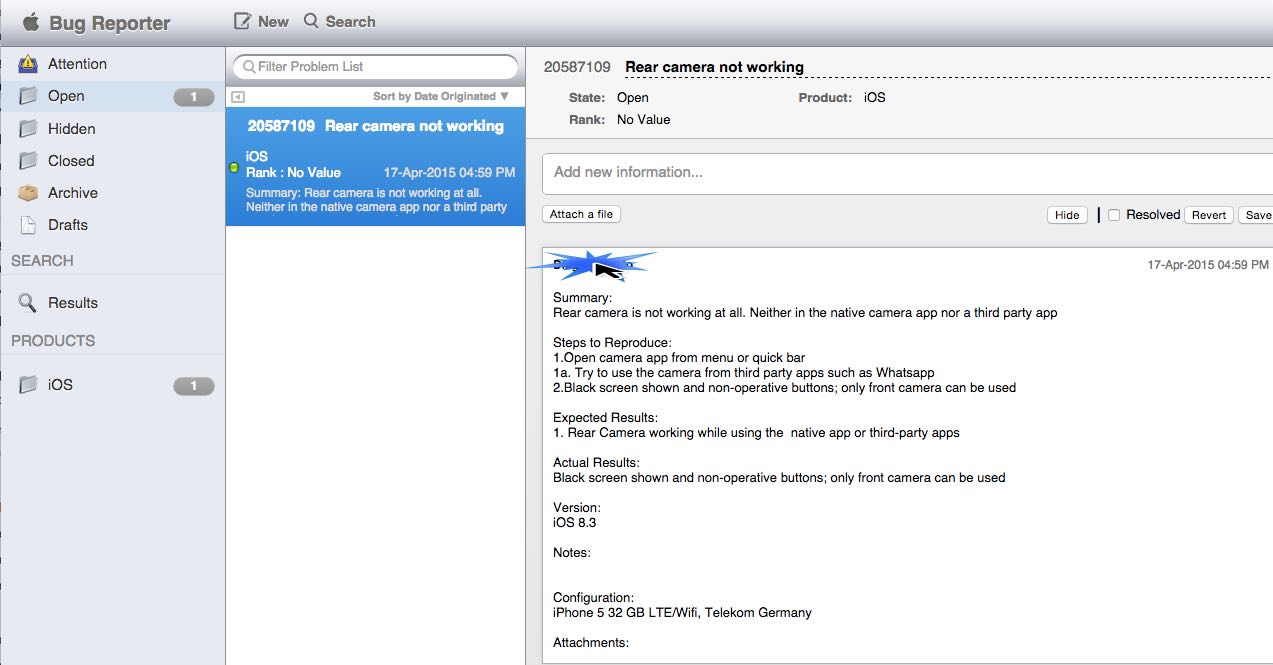Show the Hidden problems list

click(113, 129)
